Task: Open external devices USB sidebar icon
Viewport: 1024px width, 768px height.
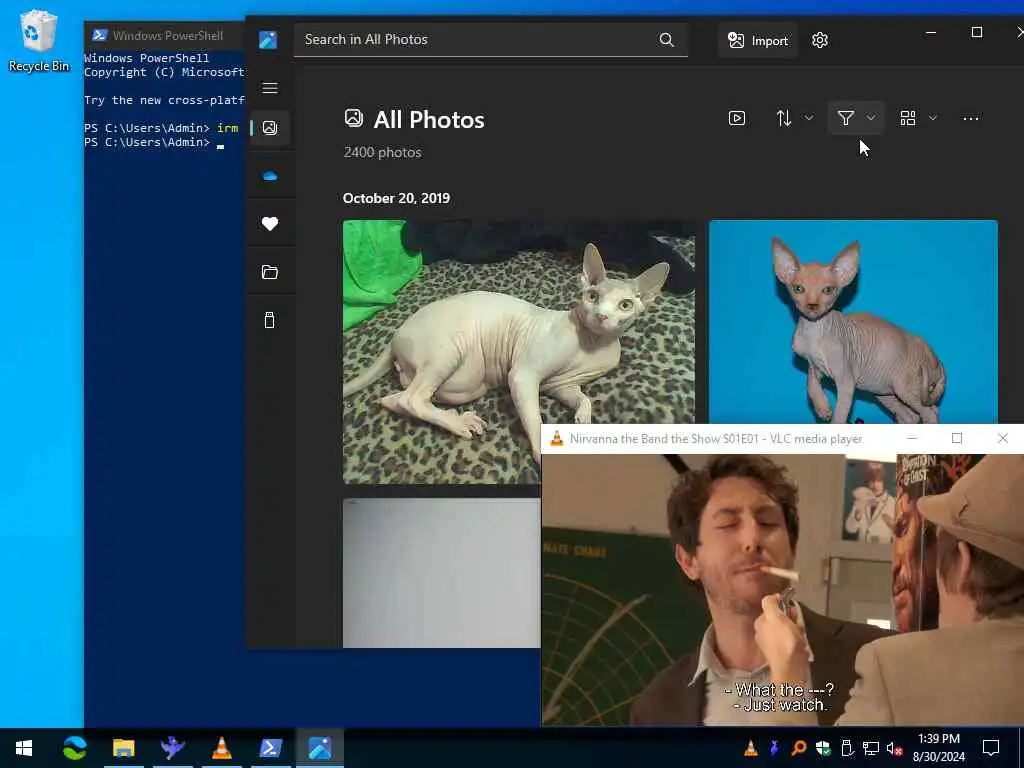Action: point(270,320)
